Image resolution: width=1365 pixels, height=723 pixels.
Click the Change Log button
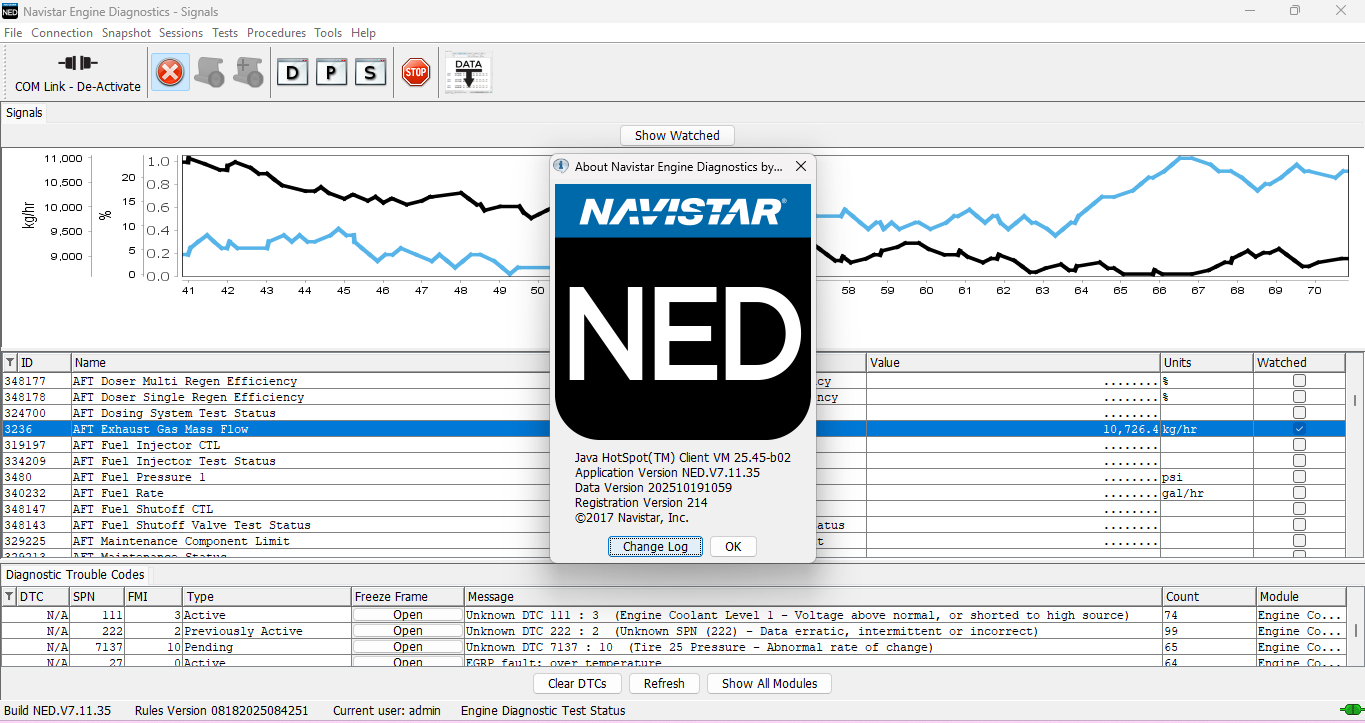655,547
